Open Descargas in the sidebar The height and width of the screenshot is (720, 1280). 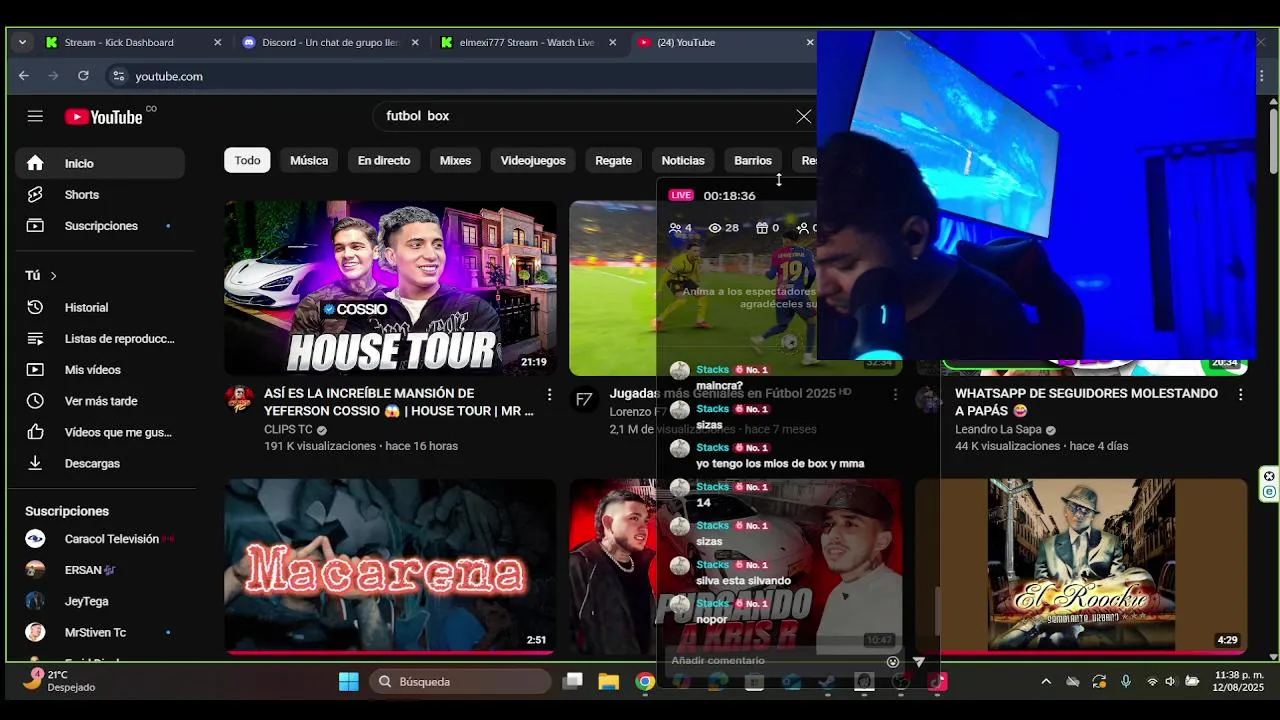click(x=100, y=463)
